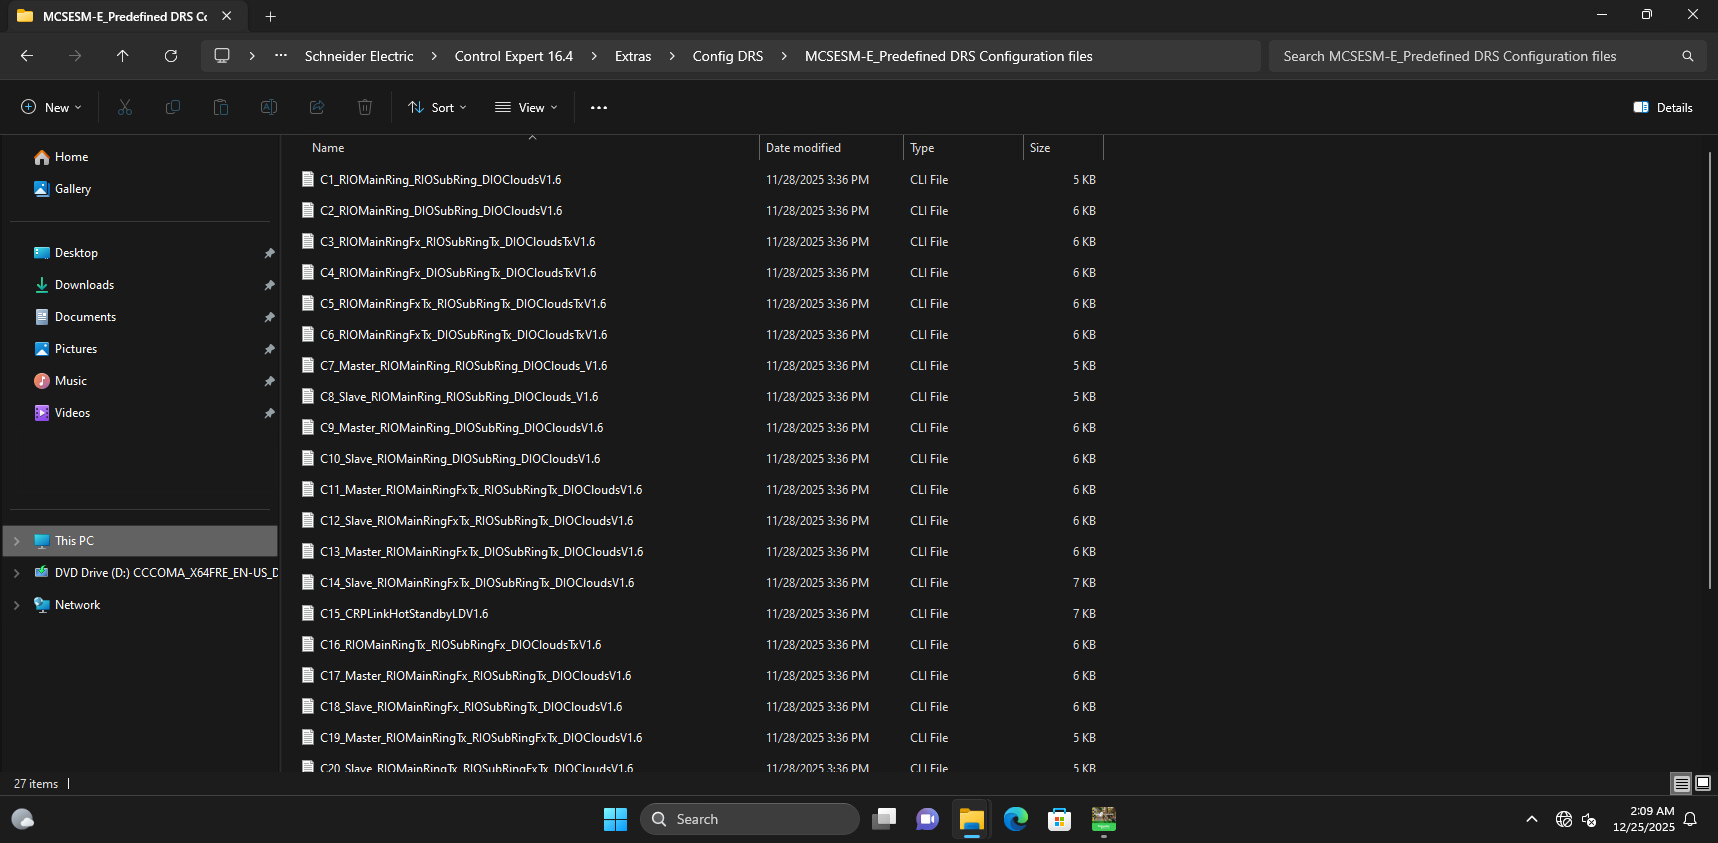The image size is (1718, 843).
Task: Navigate to Config DRS breadcrumb
Action: [x=728, y=56]
